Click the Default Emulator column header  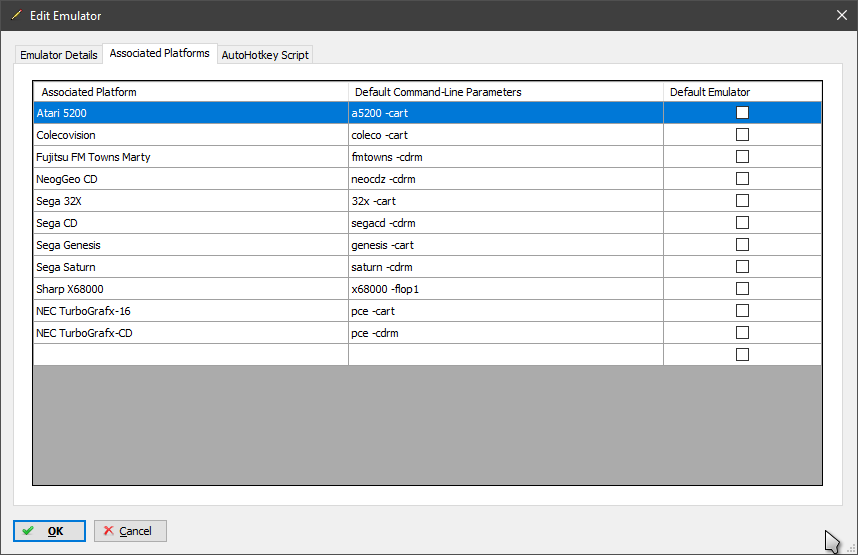(x=743, y=92)
